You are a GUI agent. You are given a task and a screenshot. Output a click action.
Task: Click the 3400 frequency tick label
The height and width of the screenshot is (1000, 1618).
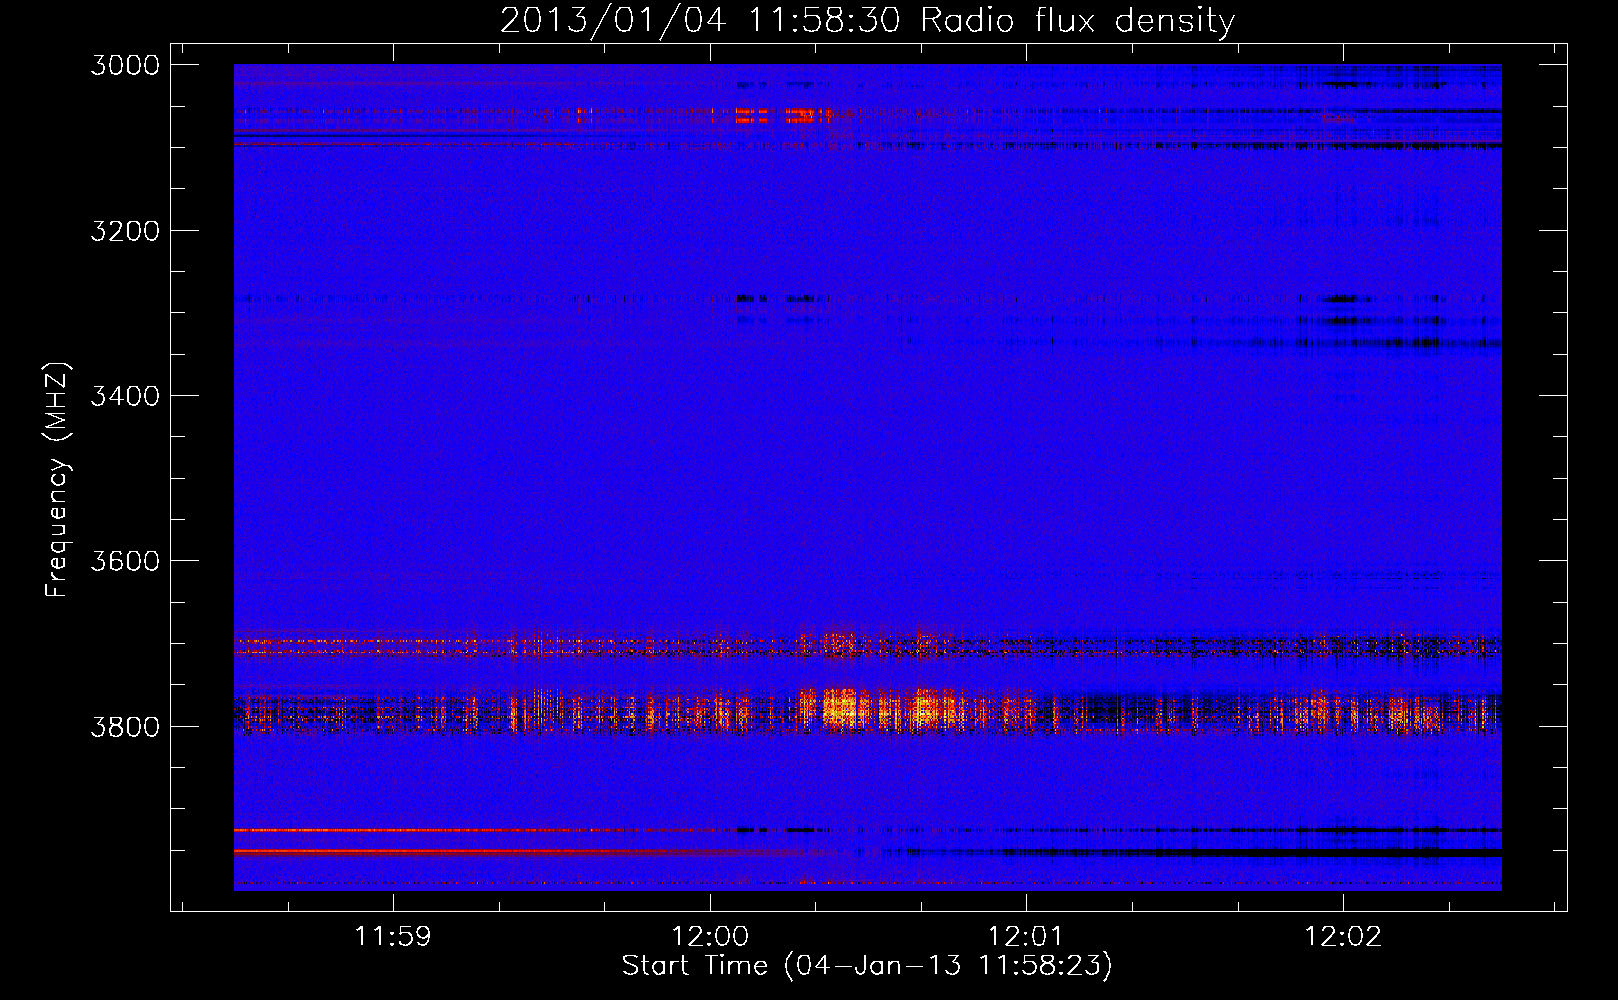coord(125,396)
